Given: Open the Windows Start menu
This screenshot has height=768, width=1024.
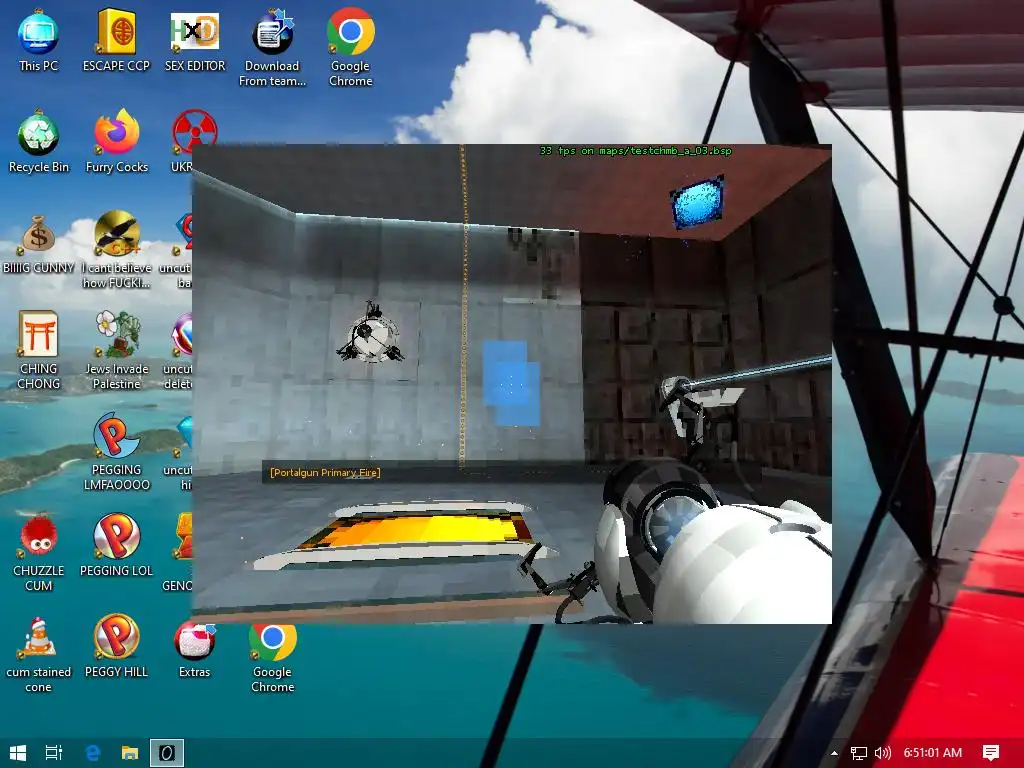Looking at the screenshot, I should (18, 753).
